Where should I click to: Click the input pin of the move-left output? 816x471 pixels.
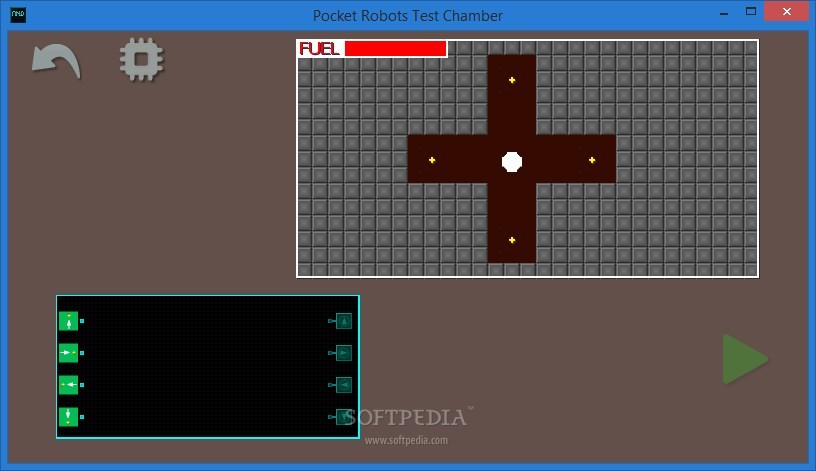click(x=331, y=385)
